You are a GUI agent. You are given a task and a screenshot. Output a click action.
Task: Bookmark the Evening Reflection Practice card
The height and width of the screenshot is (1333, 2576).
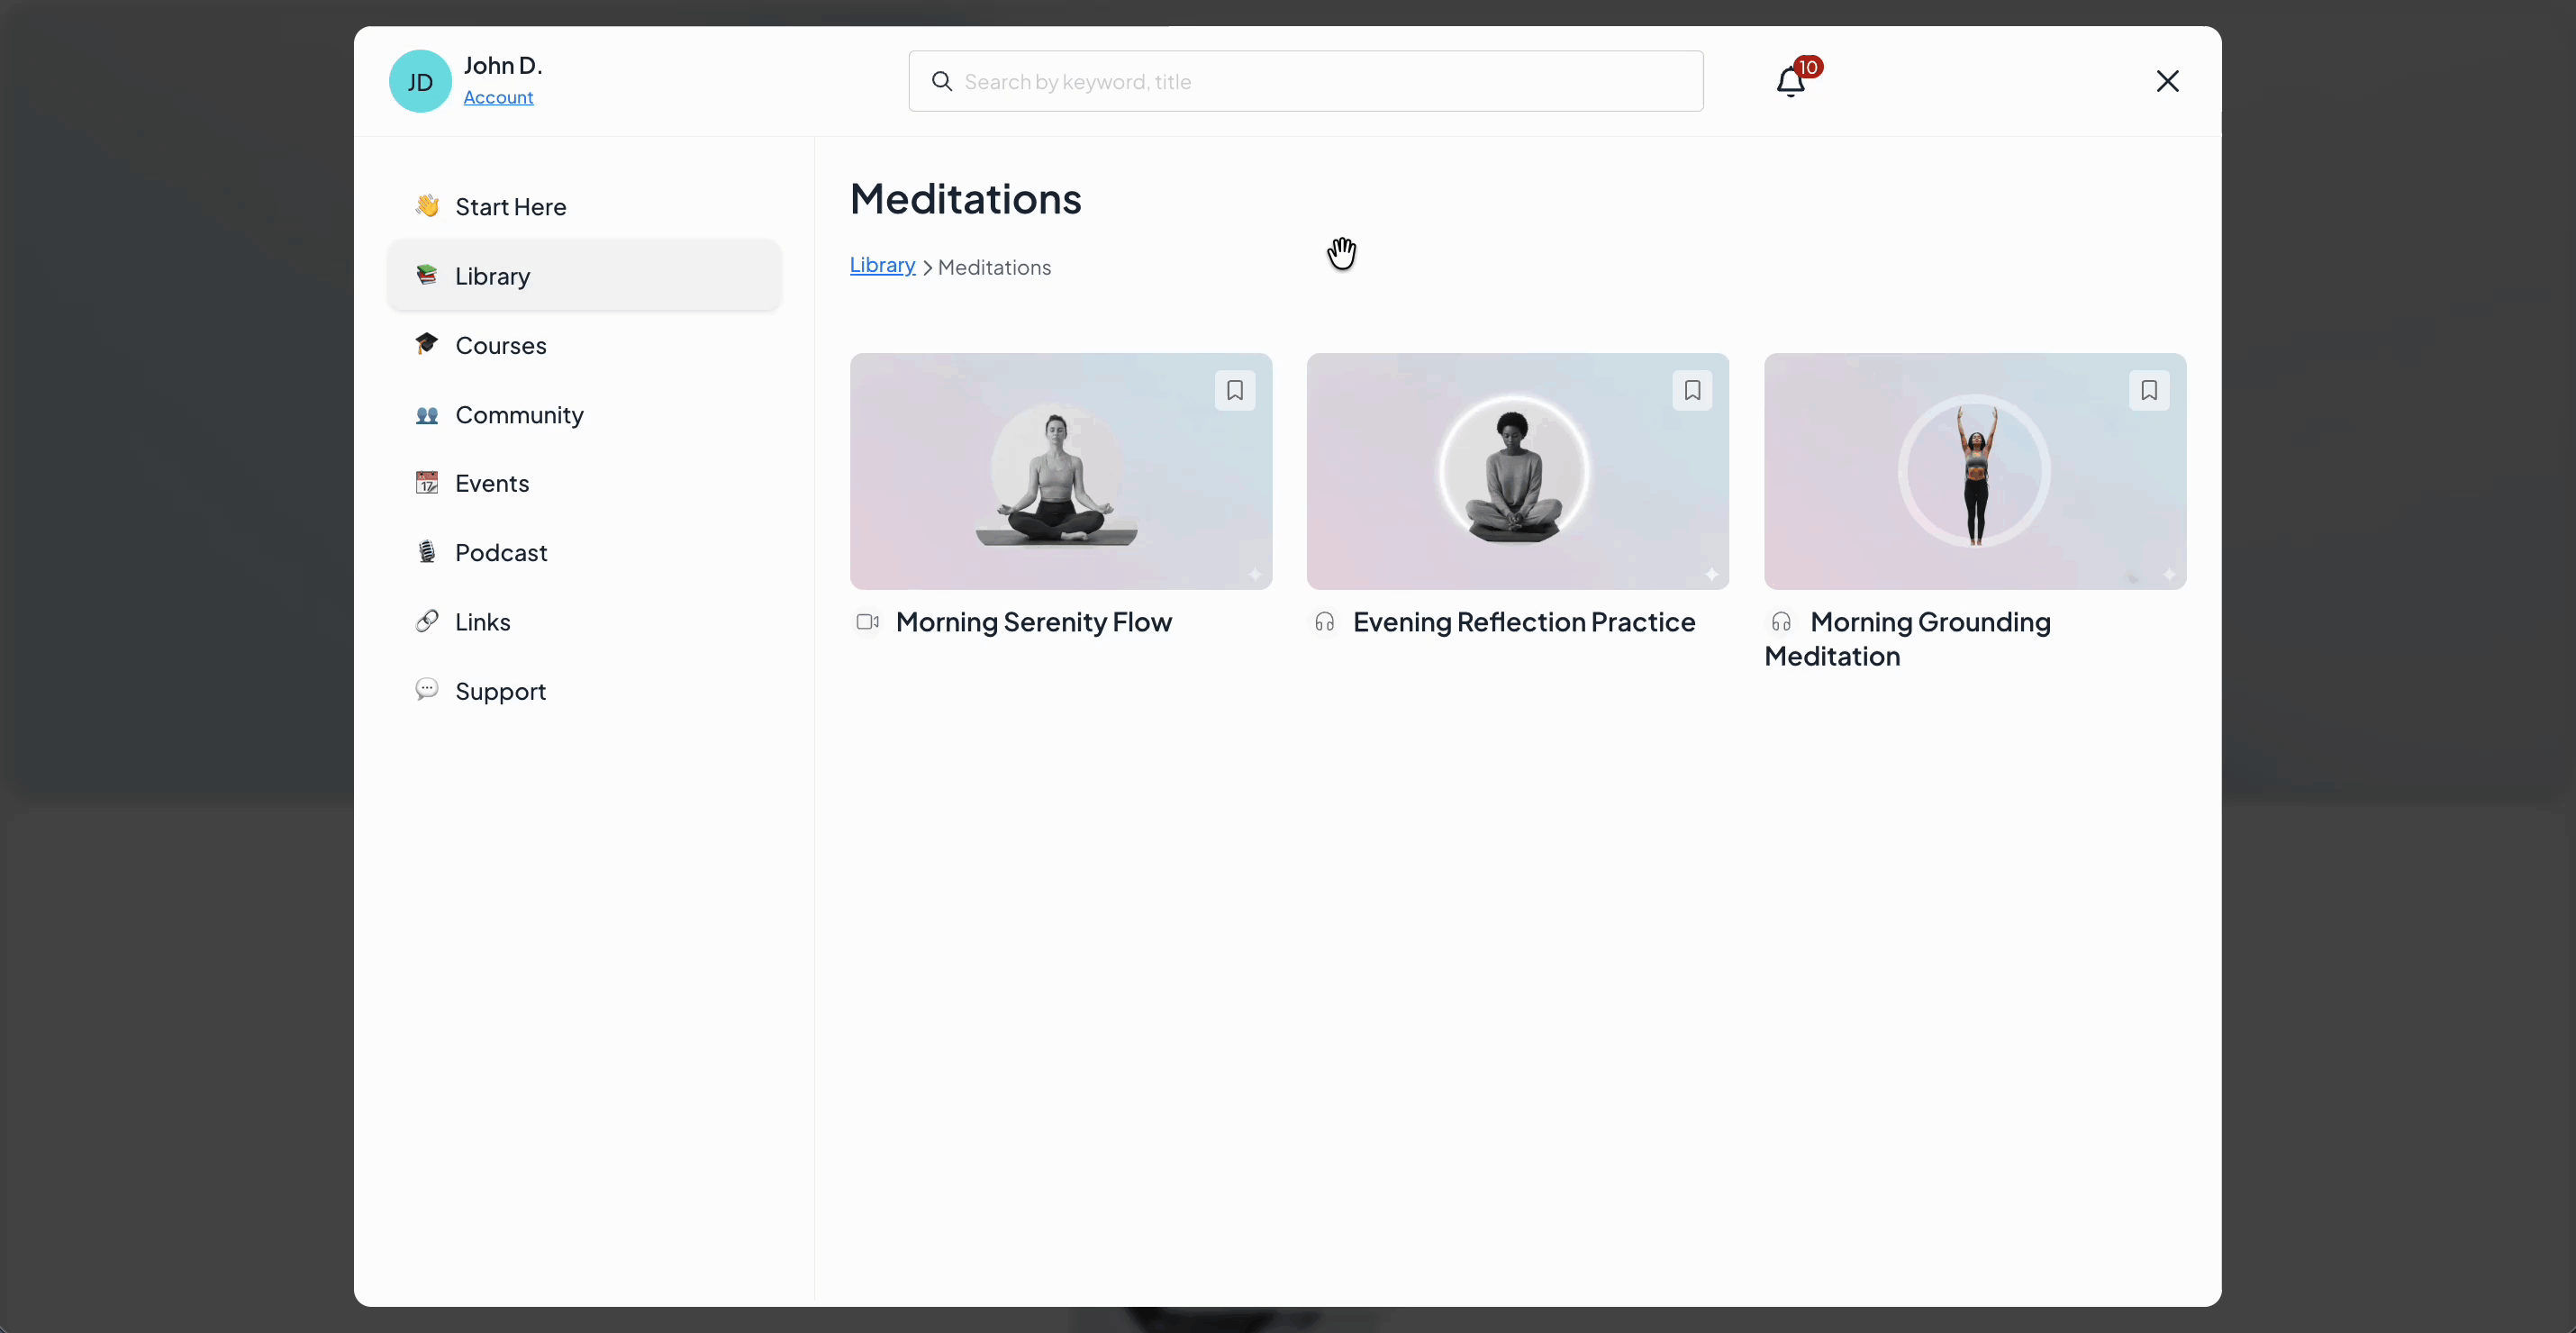tap(1692, 390)
